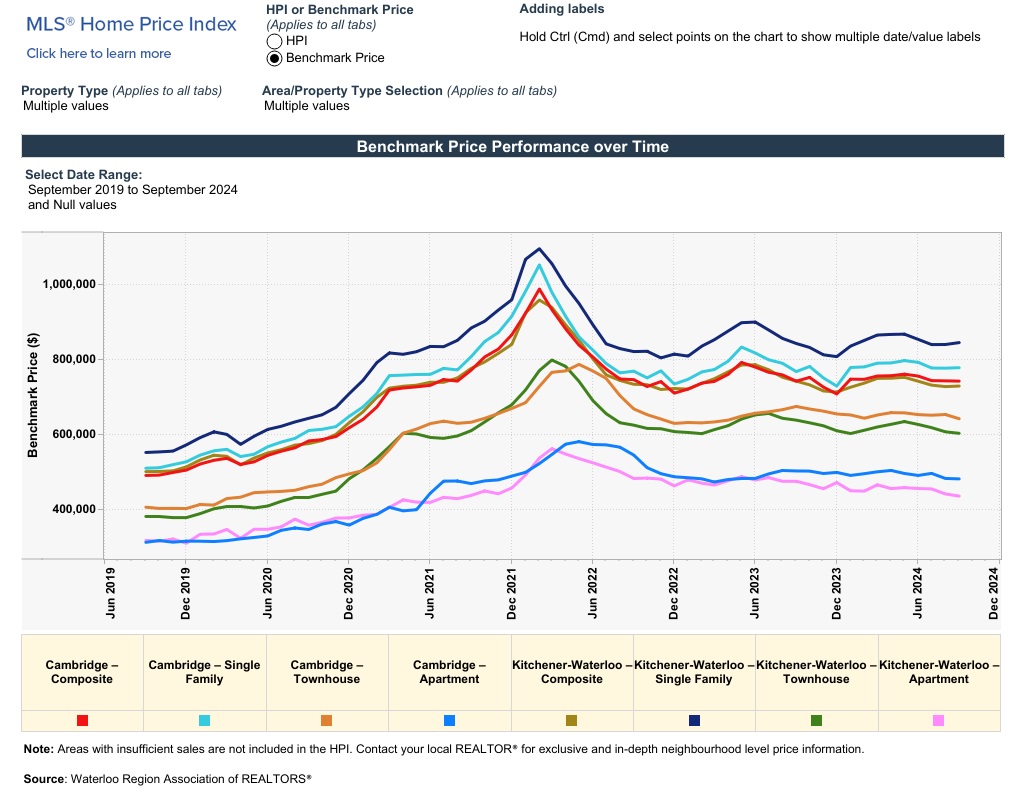Viewport: 1016px width, 800px height.
Task: Click blue Cambridge Apartment legend swatch
Action: (x=449, y=720)
